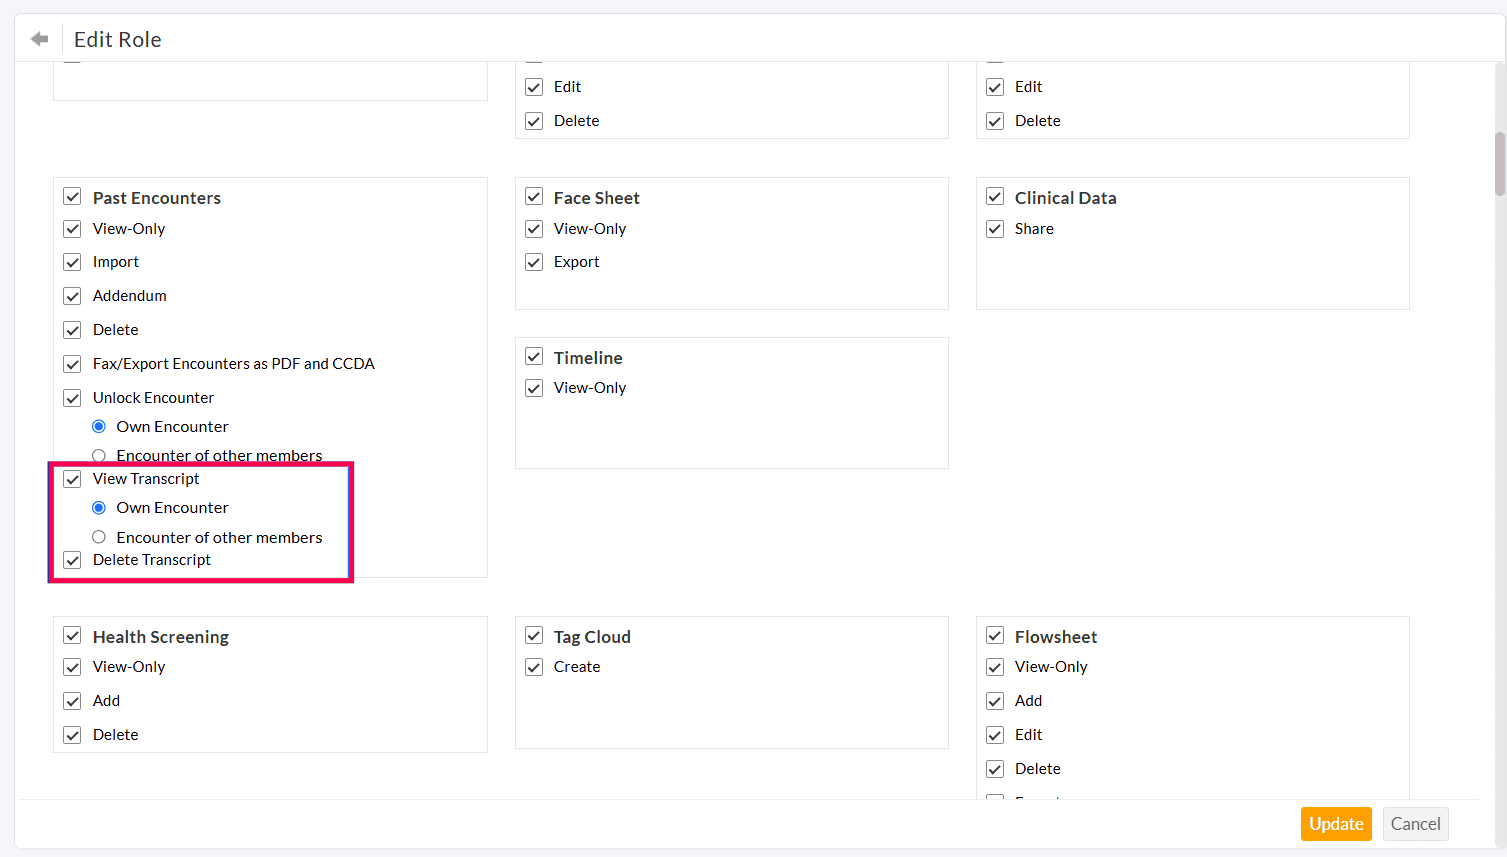Image resolution: width=1507 pixels, height=857 pixels.
Task: Uncheck Import under Past Encounters
Action: tap(72, 262)
